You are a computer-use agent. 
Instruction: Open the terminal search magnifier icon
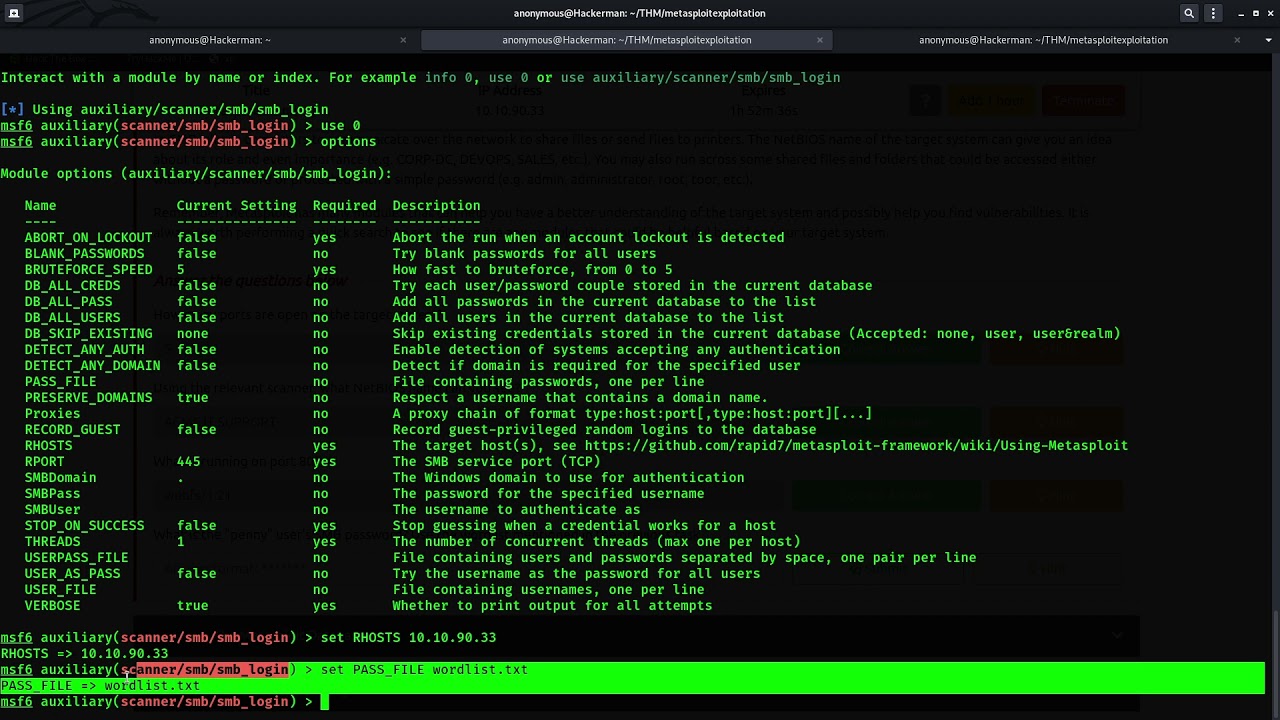[1189, 13]
